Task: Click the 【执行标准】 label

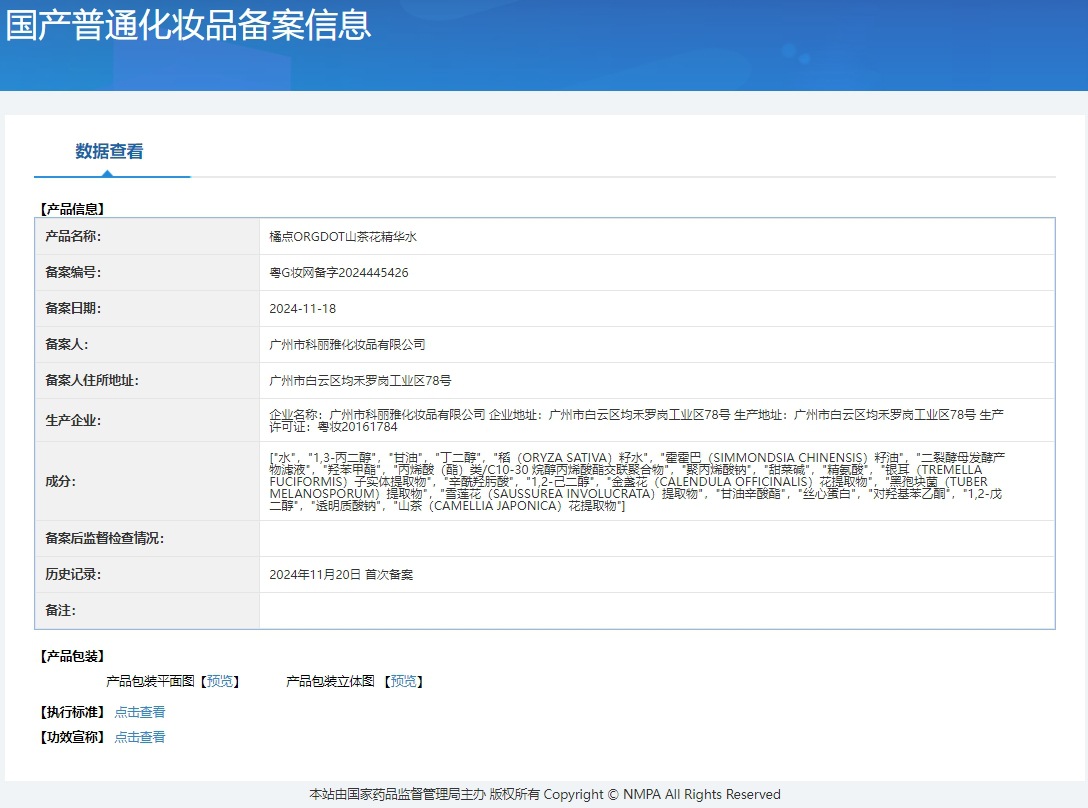Action: pos(72,712)
